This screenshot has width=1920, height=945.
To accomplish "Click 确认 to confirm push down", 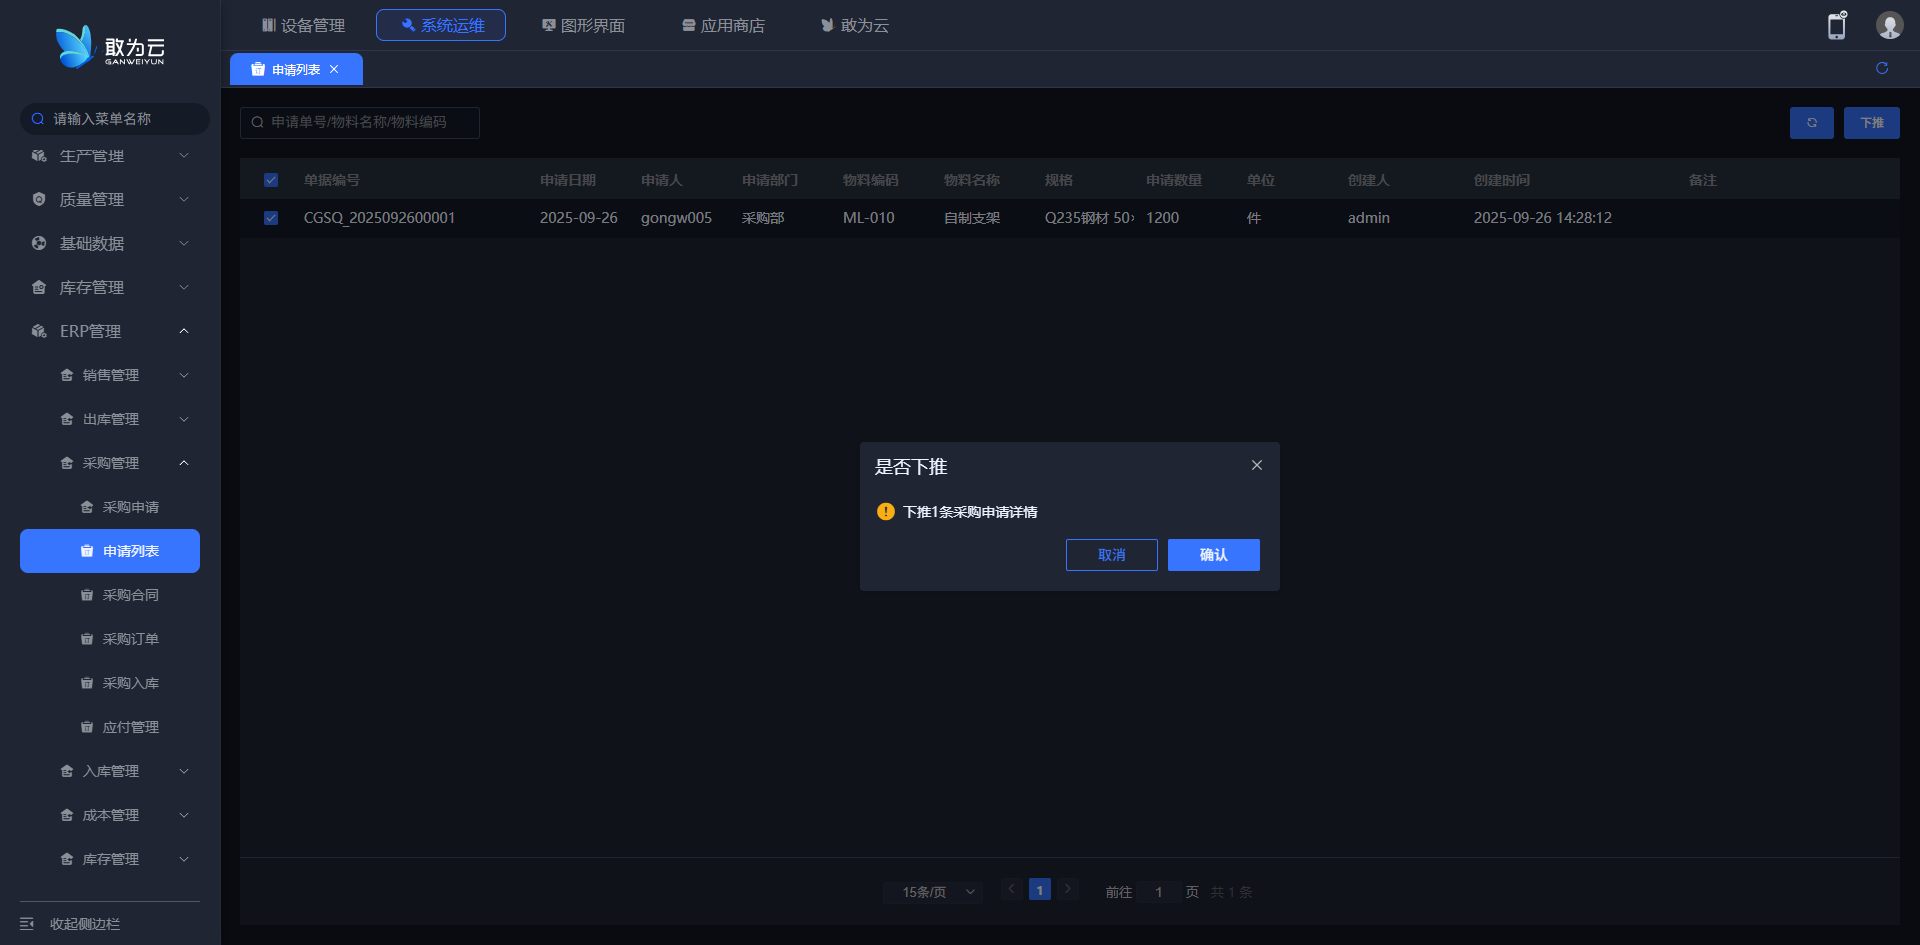I will pos(1213,555).
